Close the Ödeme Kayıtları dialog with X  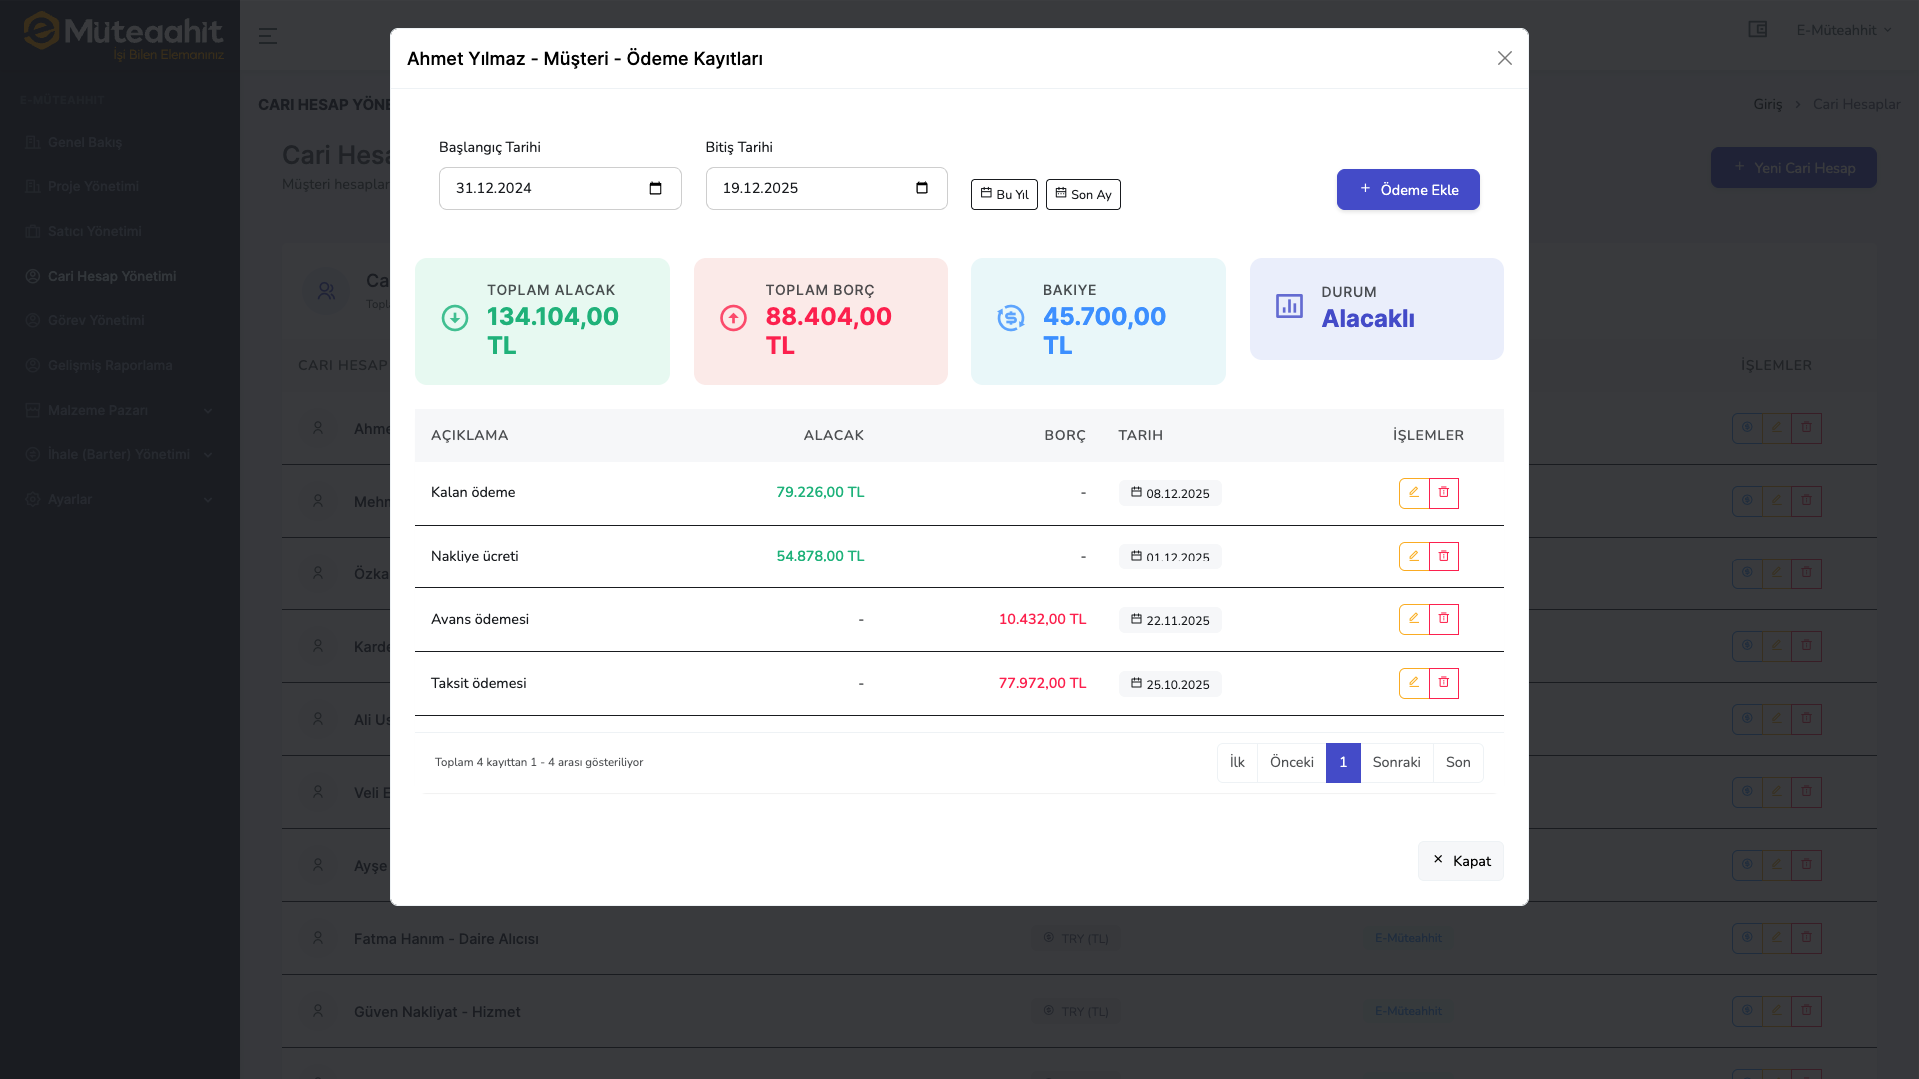[1504, 58]
